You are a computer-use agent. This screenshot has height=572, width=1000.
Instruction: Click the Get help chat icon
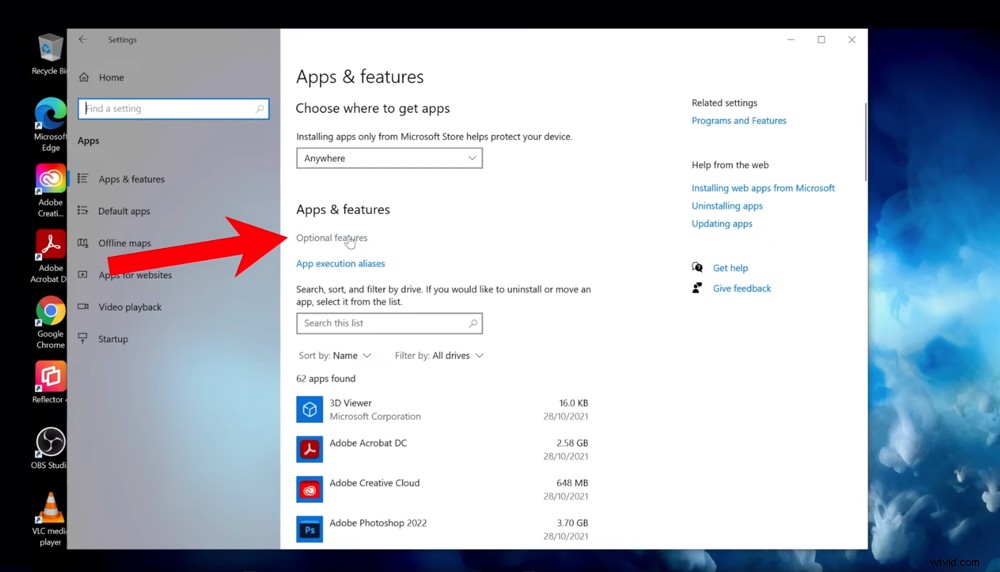click(x=697, y=267)
